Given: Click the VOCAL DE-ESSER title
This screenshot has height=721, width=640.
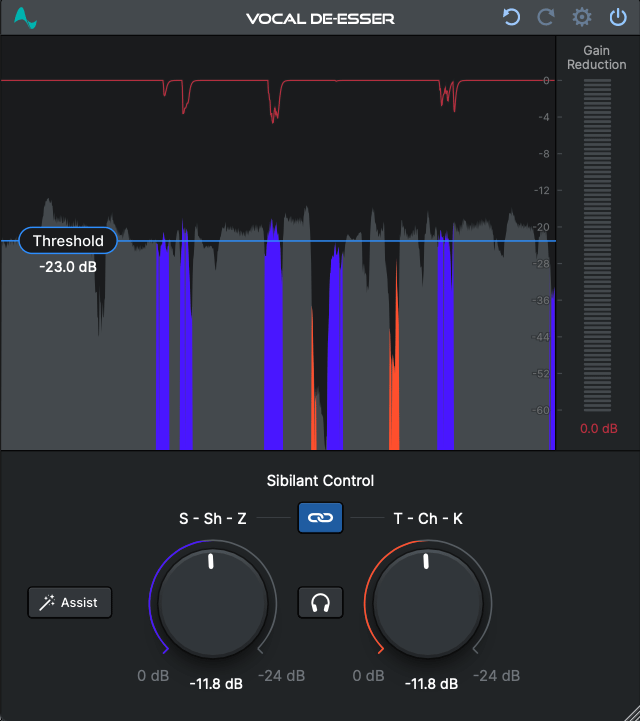Looking at the screenshot, I should [320, 19].
